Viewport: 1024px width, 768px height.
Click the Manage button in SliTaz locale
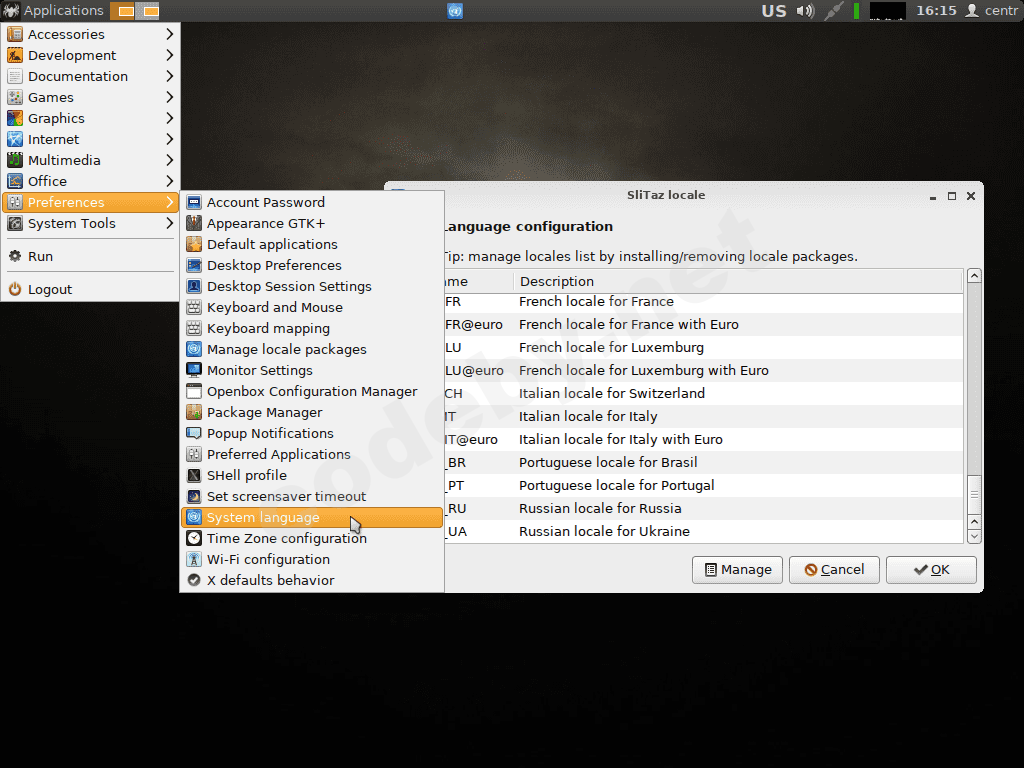(x=737, y=569)
